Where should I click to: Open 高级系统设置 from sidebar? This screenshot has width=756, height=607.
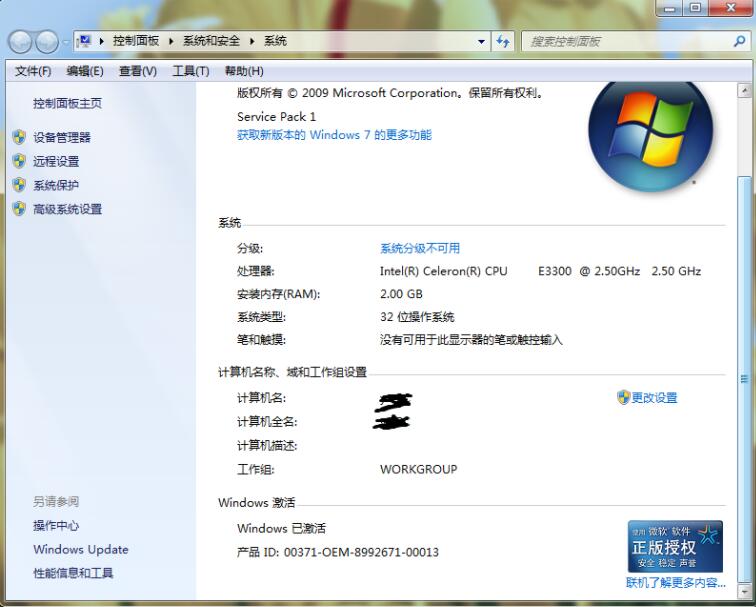[x=68, y=209]
